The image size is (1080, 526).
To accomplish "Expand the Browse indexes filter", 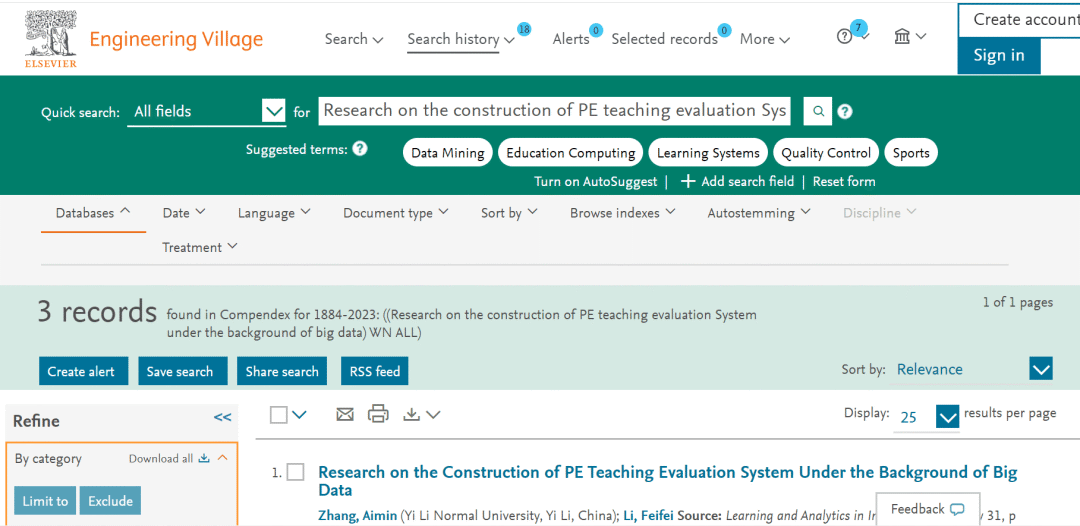I will click(623, 213).
